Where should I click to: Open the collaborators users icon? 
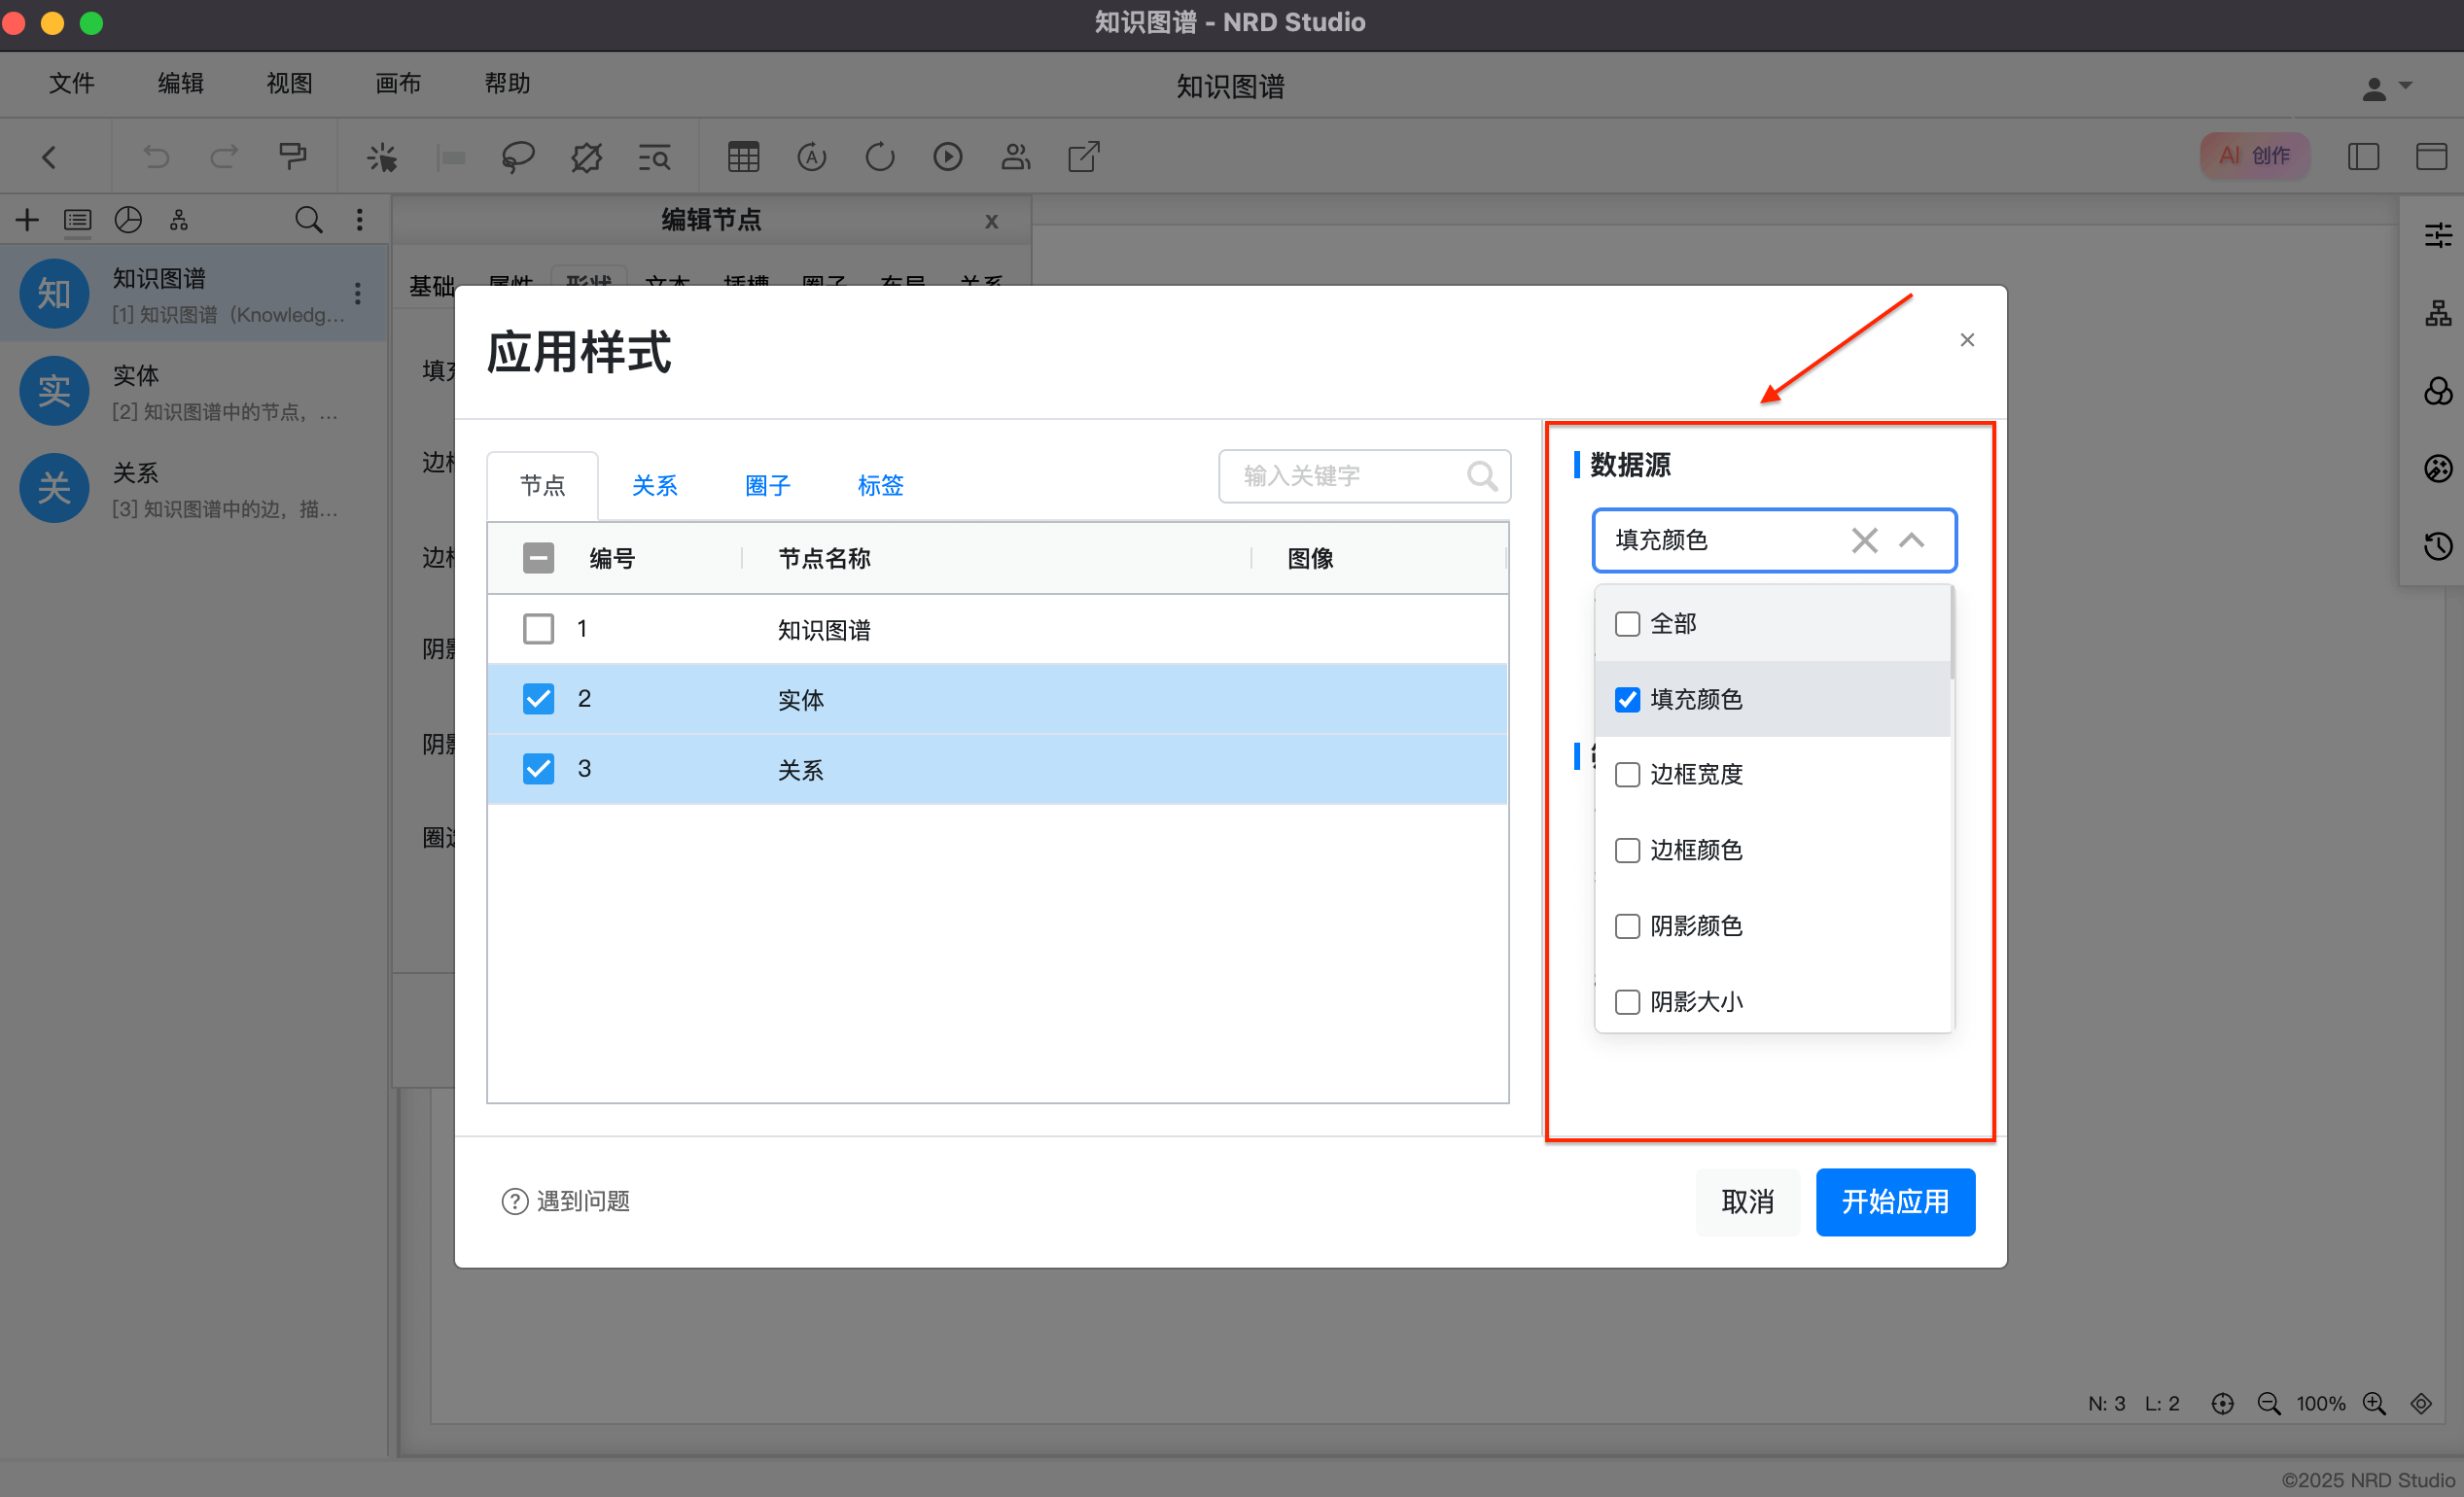coord(1015,157)
